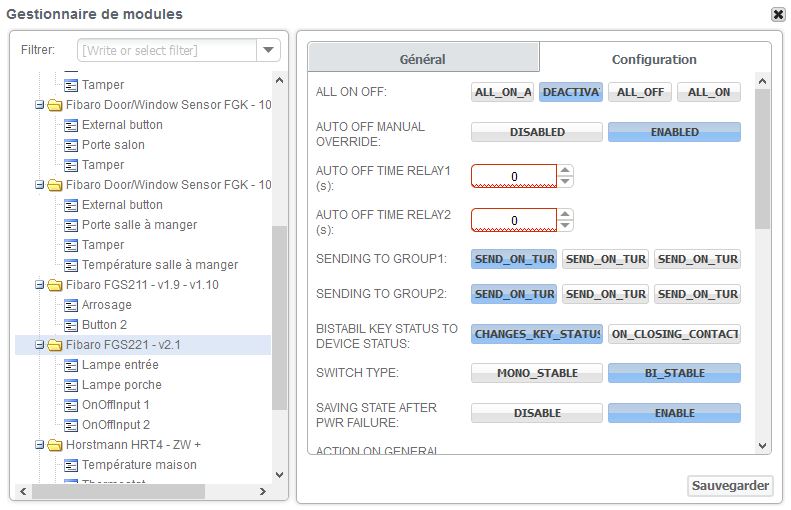Click the Sauvegarder button
Image resolution: width=791 pixels, height=510 pixels.
click(x=731, y=486)
